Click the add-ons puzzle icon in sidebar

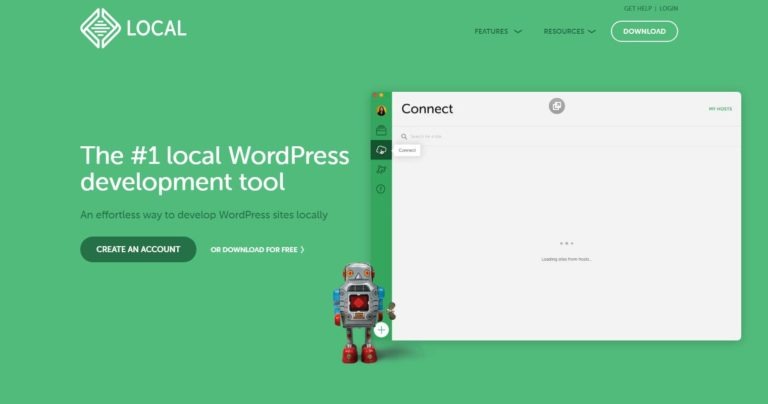(381, 169)
